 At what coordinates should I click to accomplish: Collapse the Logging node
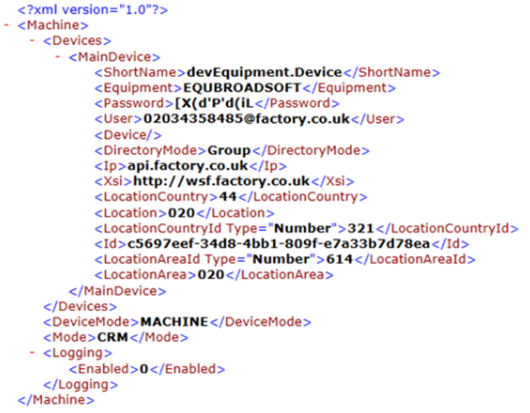32,353
